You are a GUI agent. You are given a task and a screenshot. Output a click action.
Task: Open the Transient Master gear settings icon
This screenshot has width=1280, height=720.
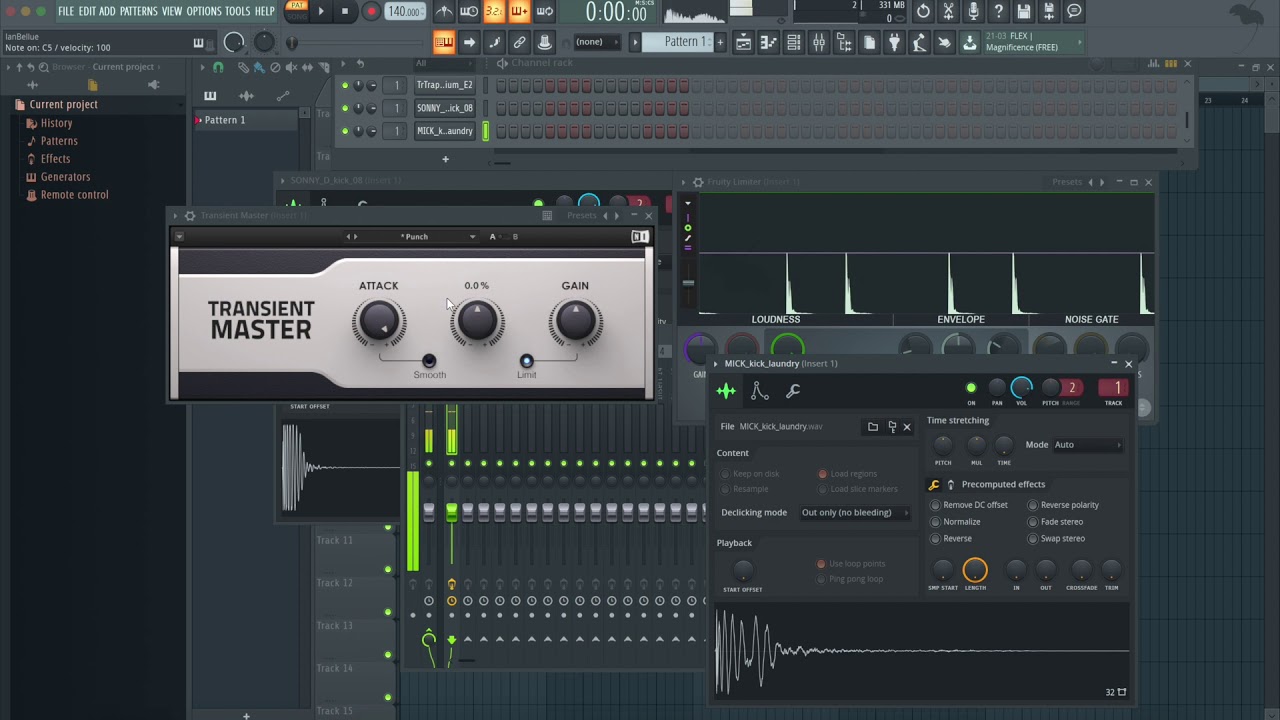189,216
